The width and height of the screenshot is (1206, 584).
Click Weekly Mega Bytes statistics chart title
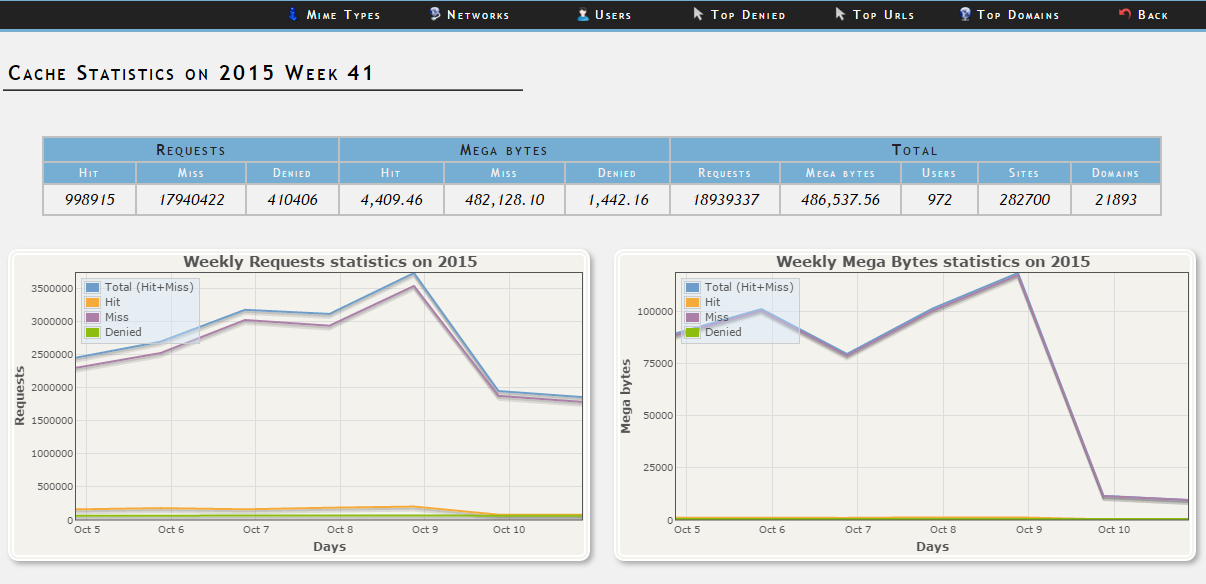(x=933, y=262)
